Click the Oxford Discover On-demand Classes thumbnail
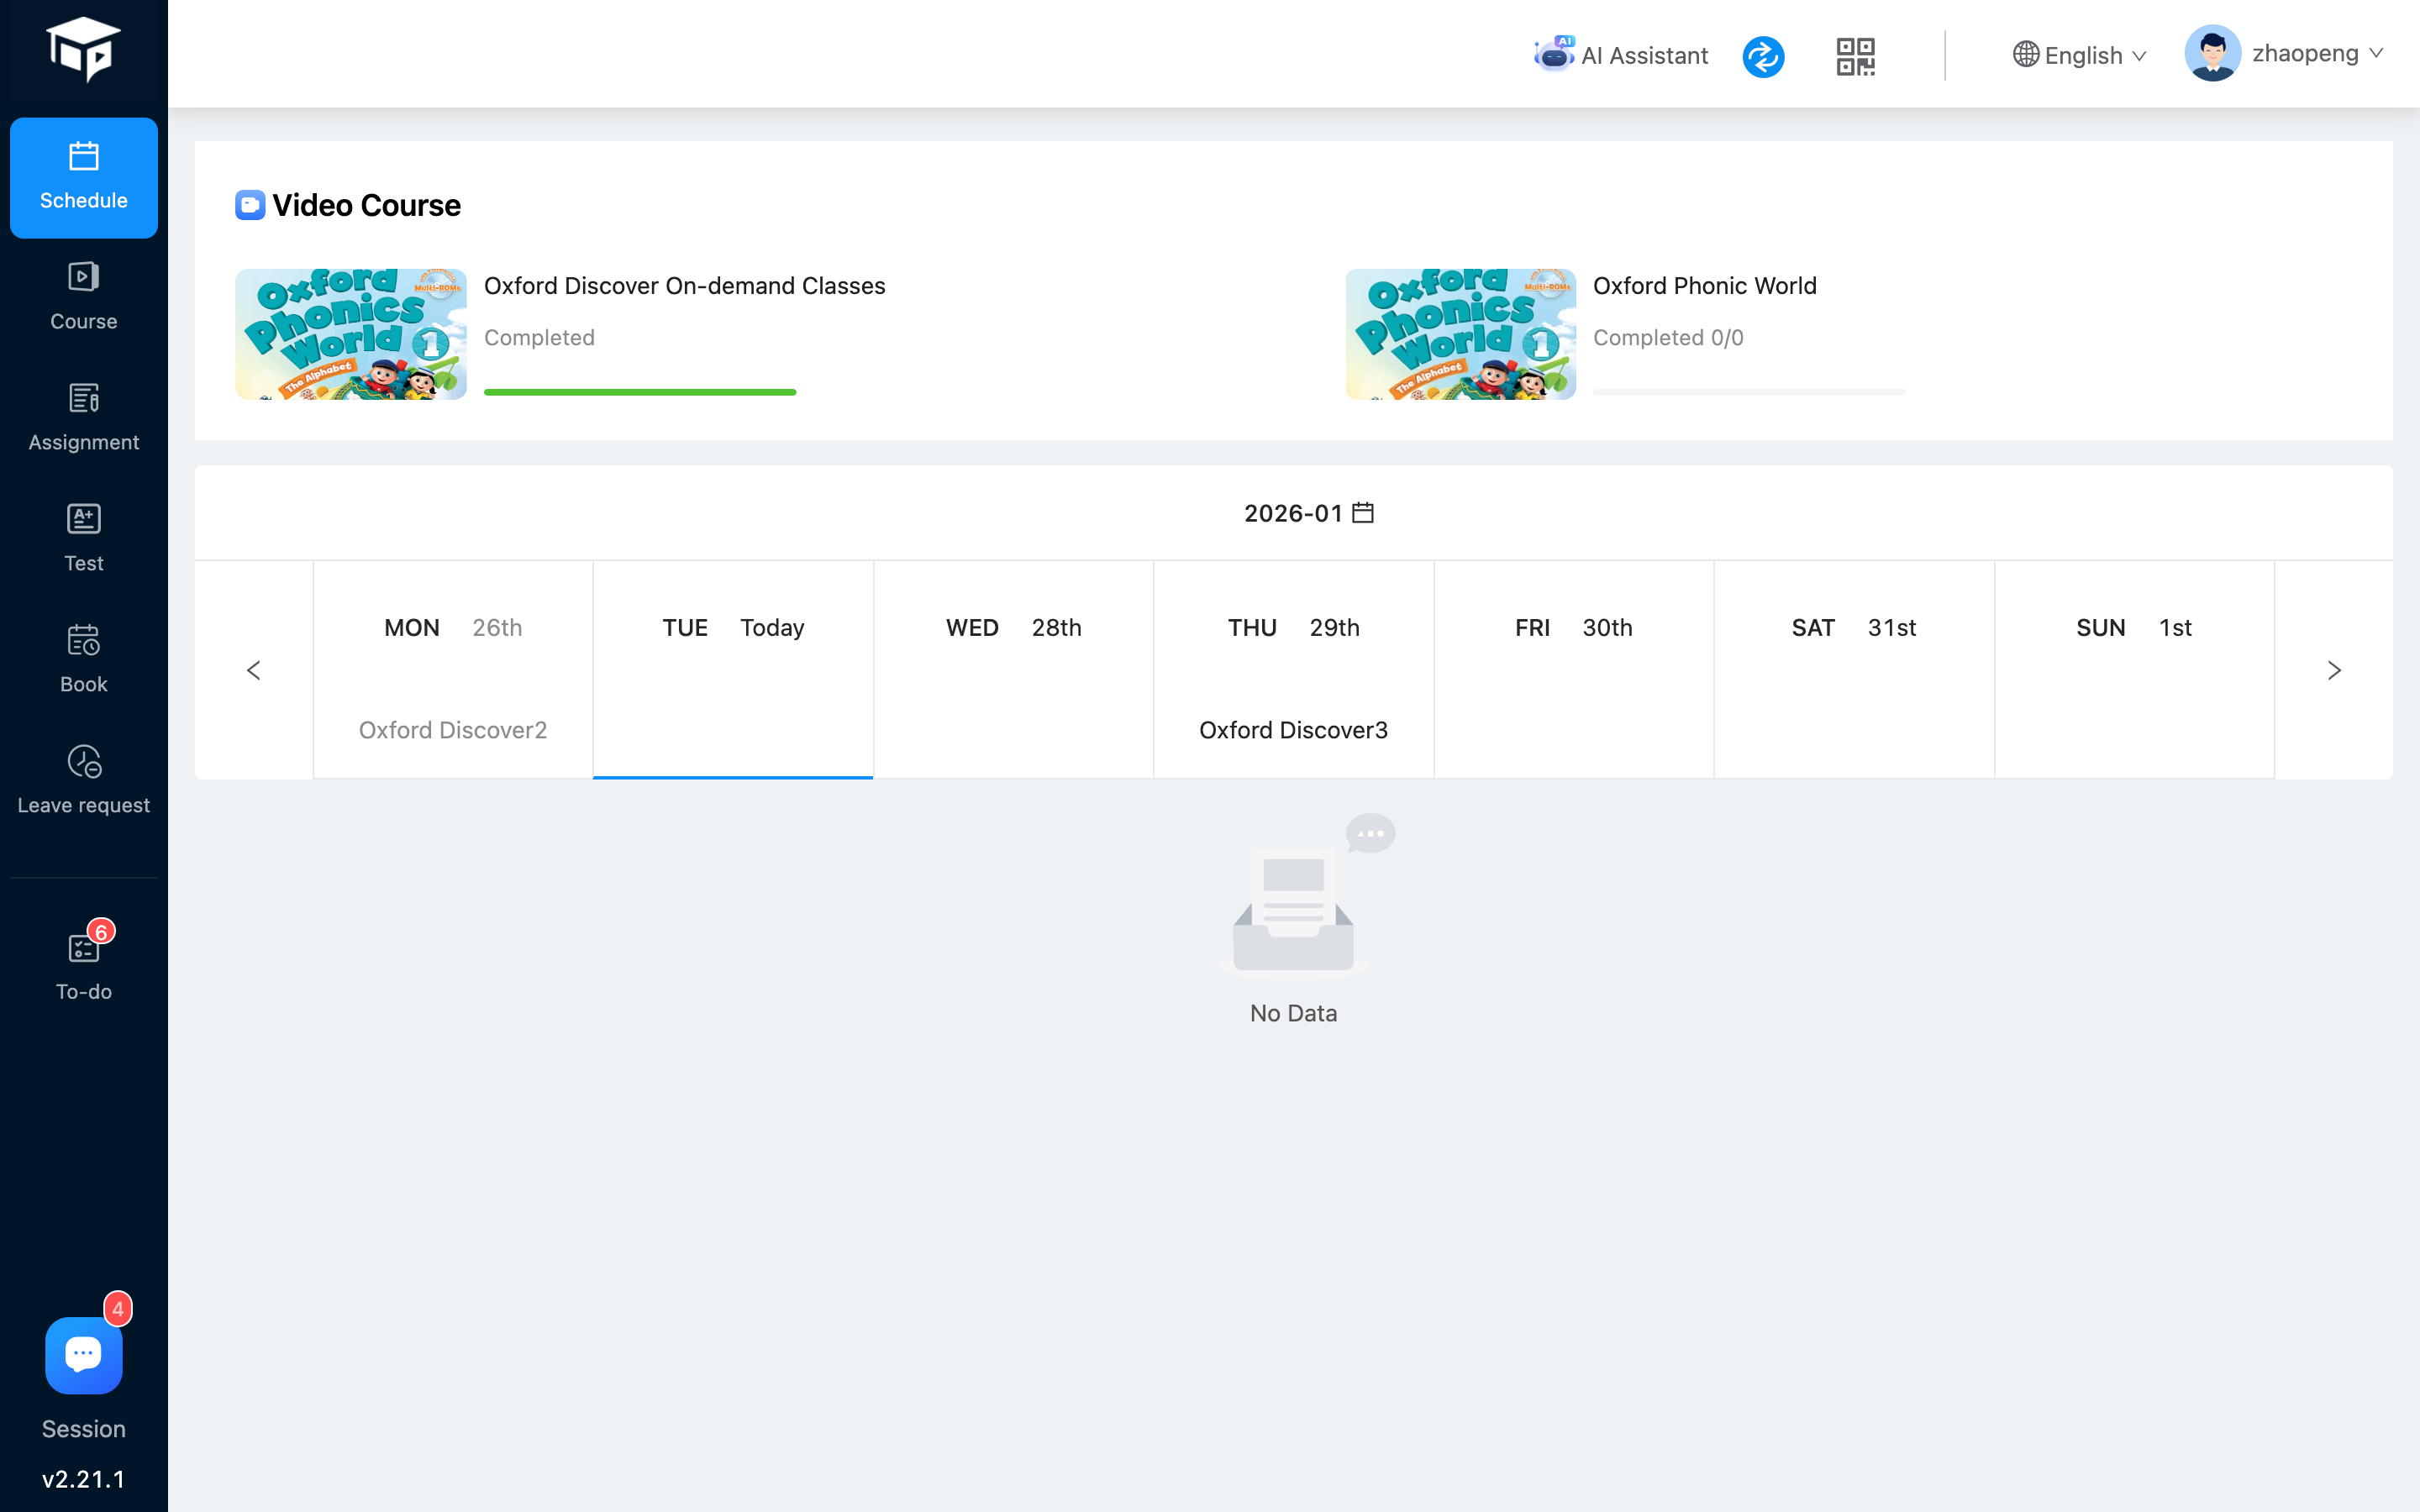The width and height of the screenshot is (2420, 1512). coord(351,334)
